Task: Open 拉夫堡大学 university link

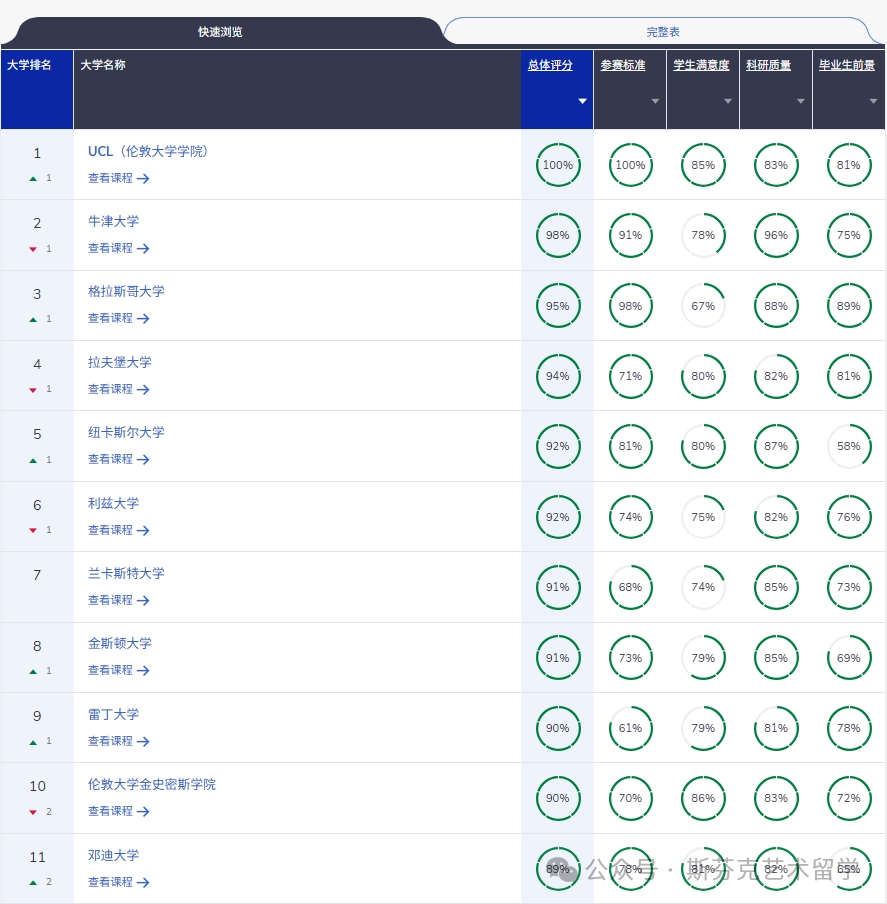Action: click(120, 362)
